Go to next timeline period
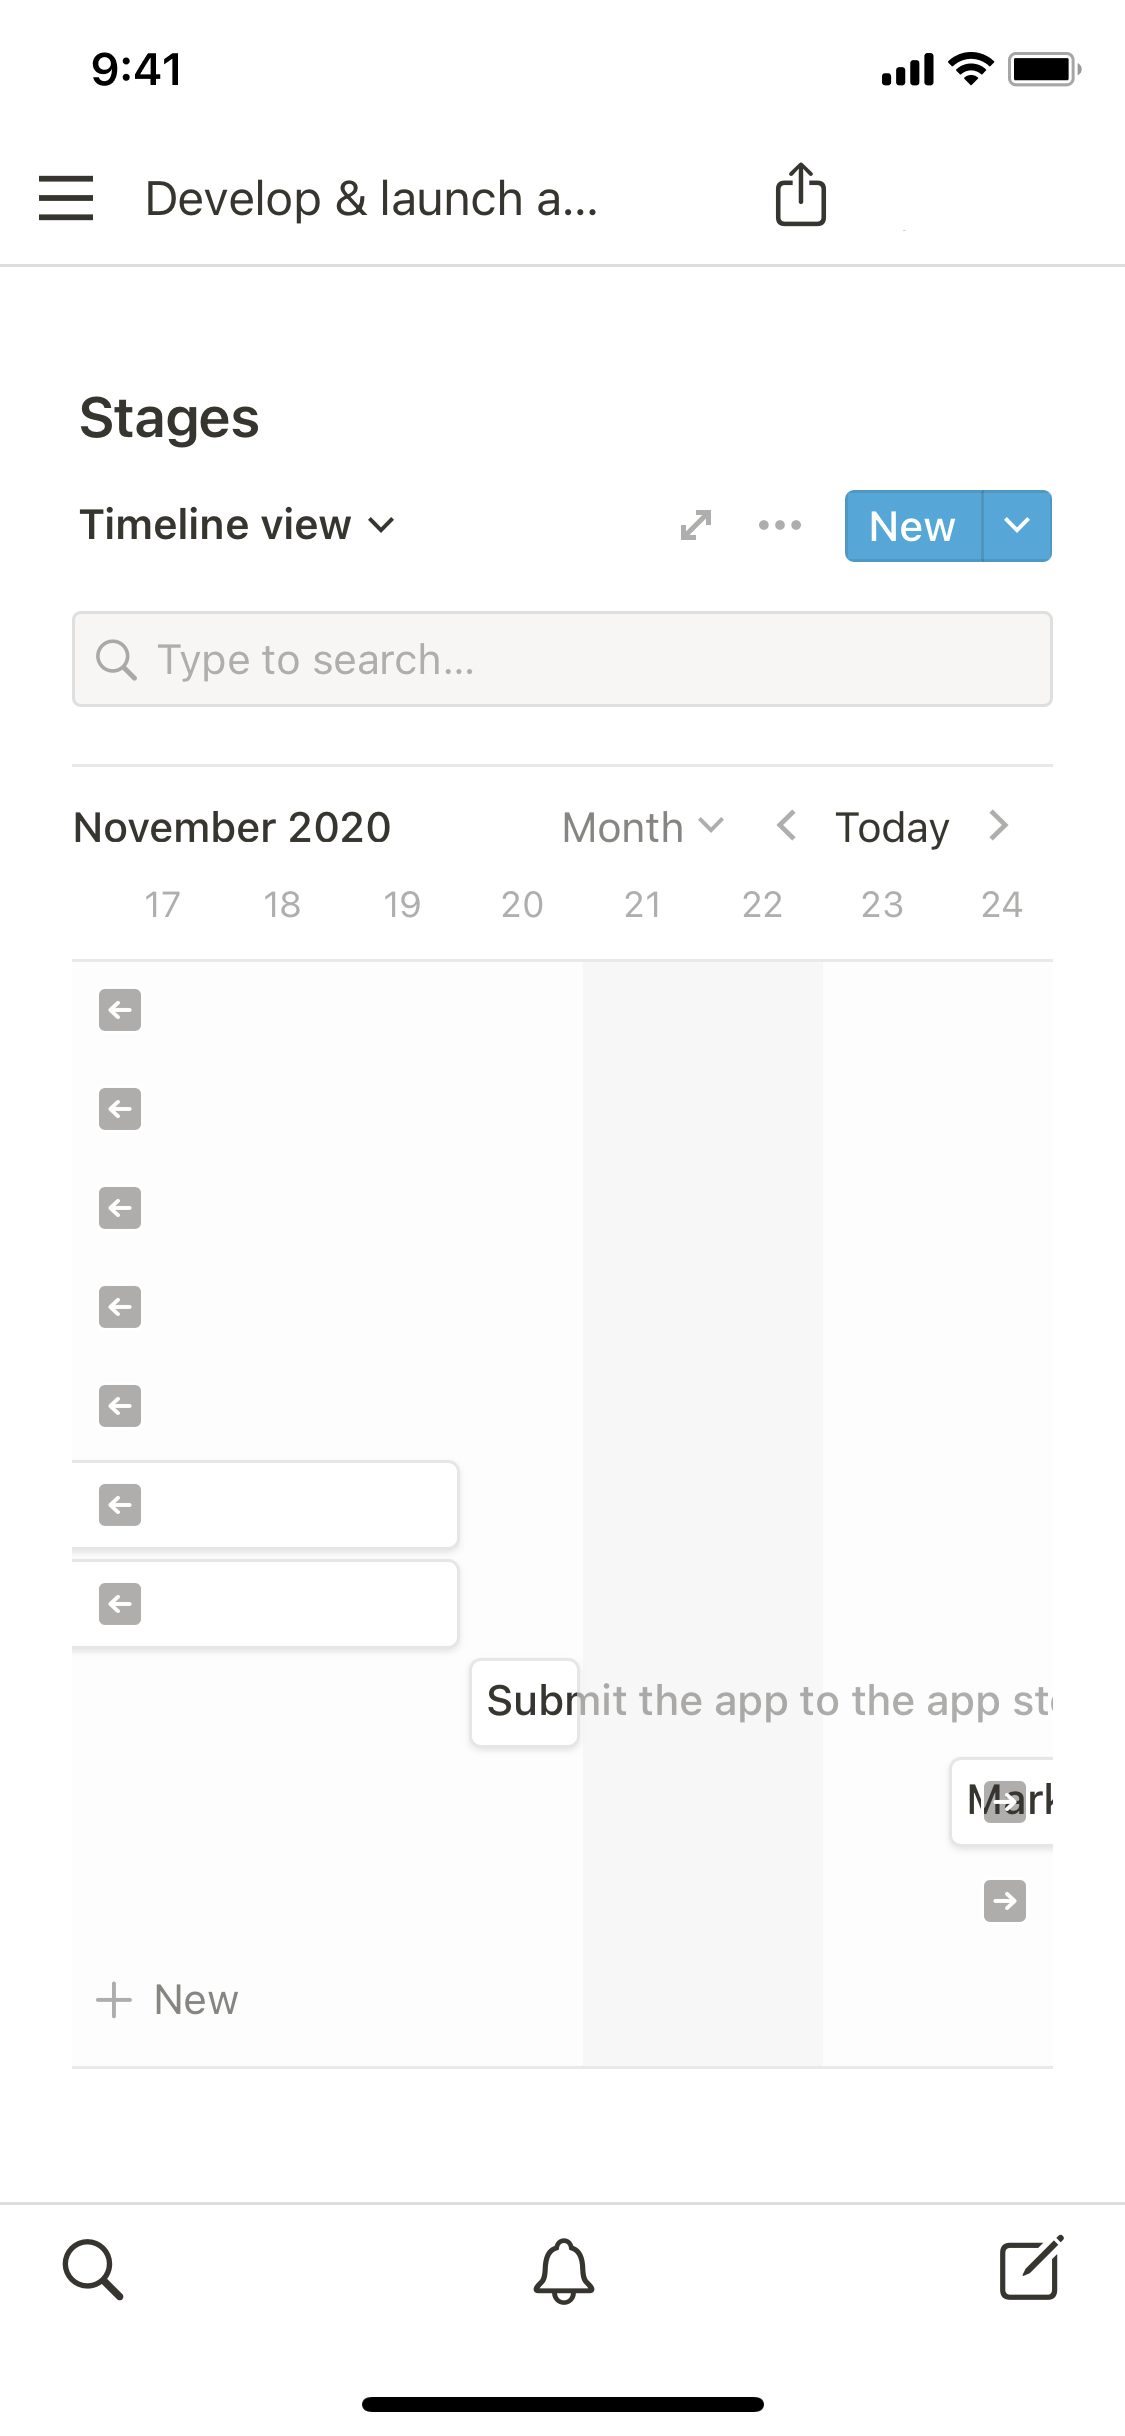 998,826
